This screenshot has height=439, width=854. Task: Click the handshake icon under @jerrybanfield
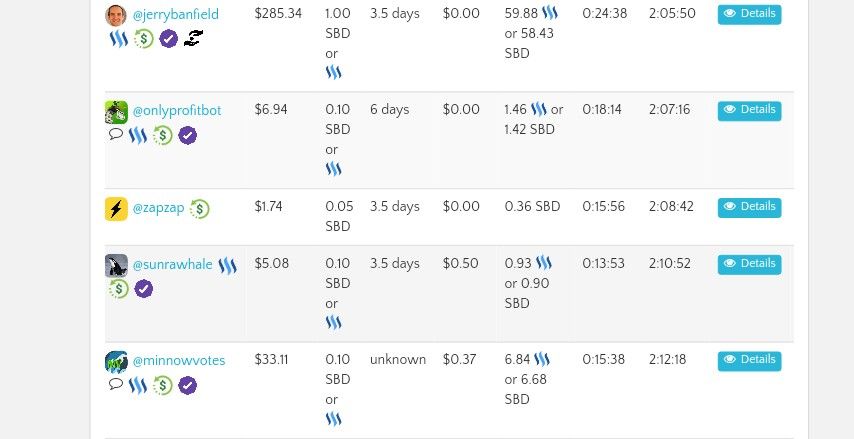[193, 38]
